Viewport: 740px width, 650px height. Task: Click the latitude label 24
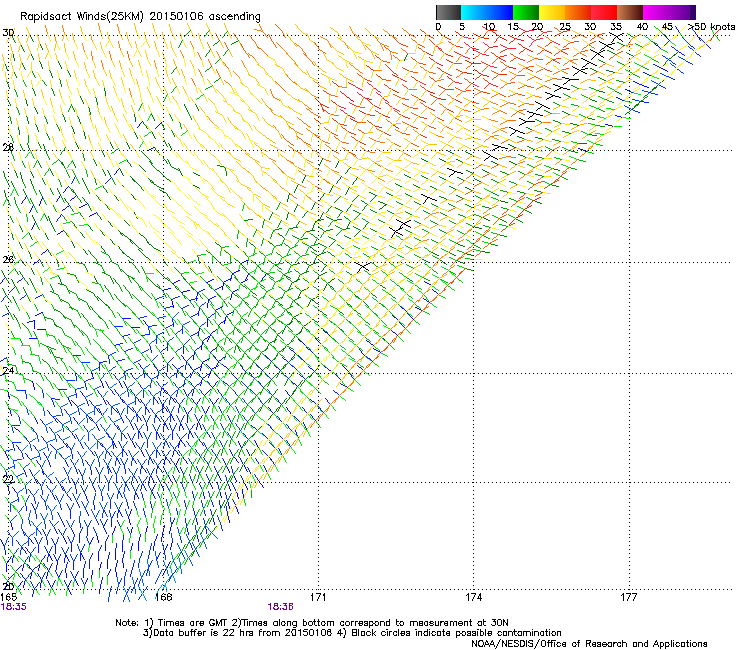pos(8,371)
